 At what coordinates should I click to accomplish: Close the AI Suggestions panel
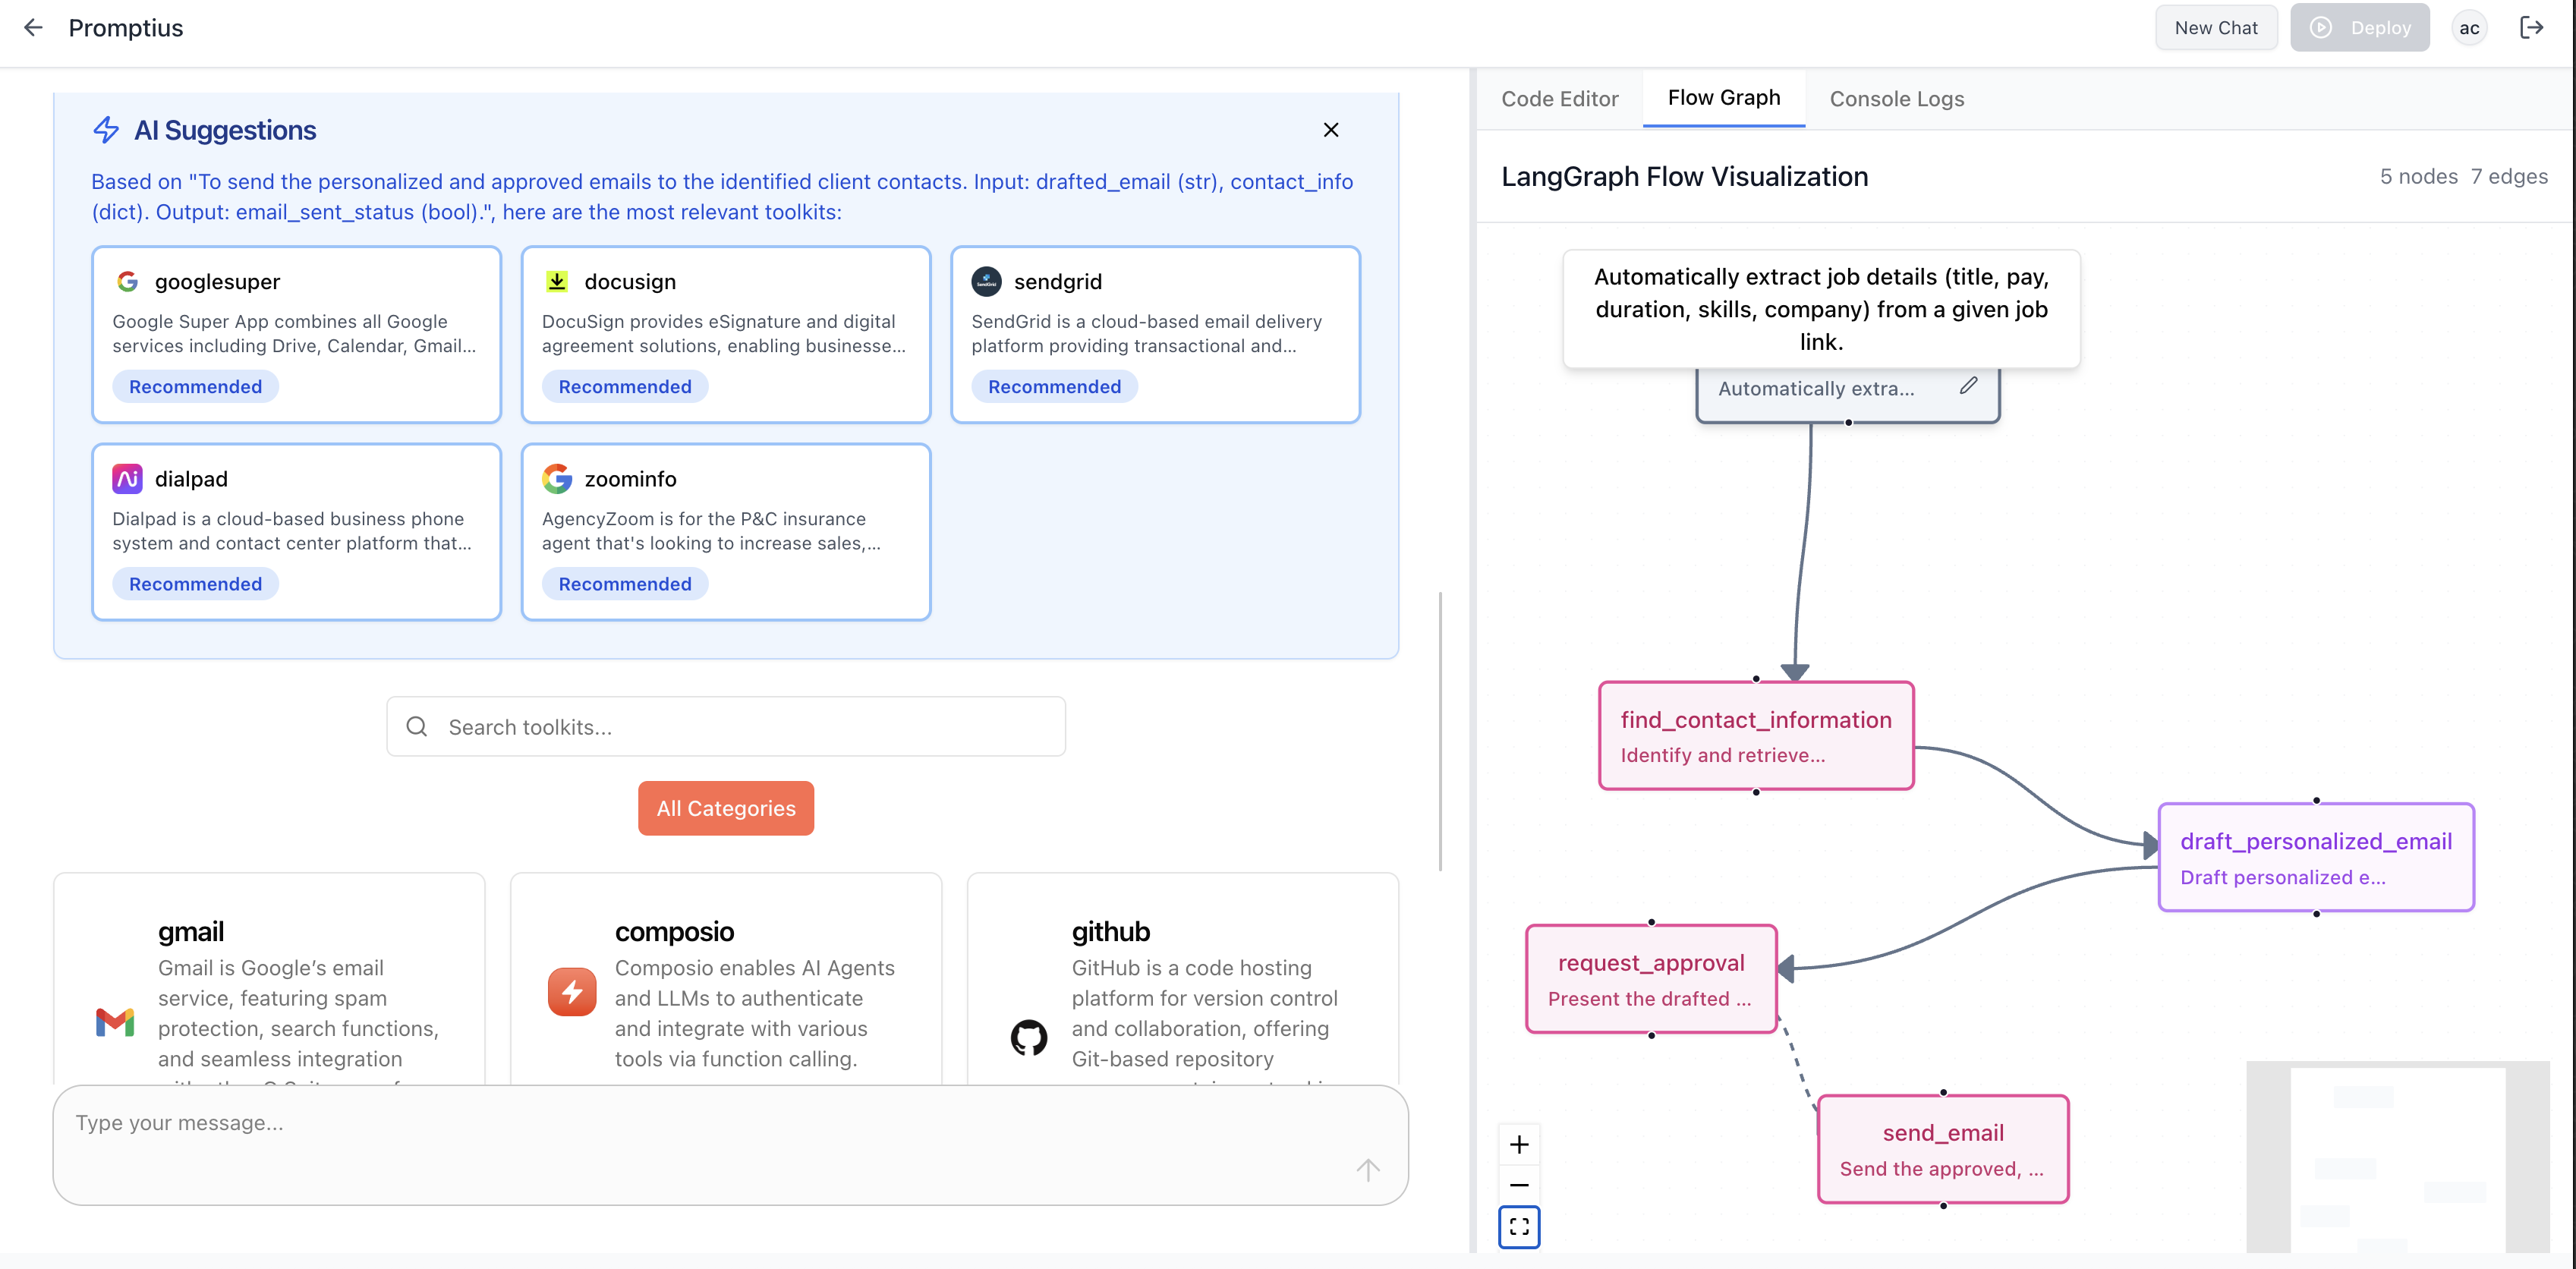[1330, 130]
